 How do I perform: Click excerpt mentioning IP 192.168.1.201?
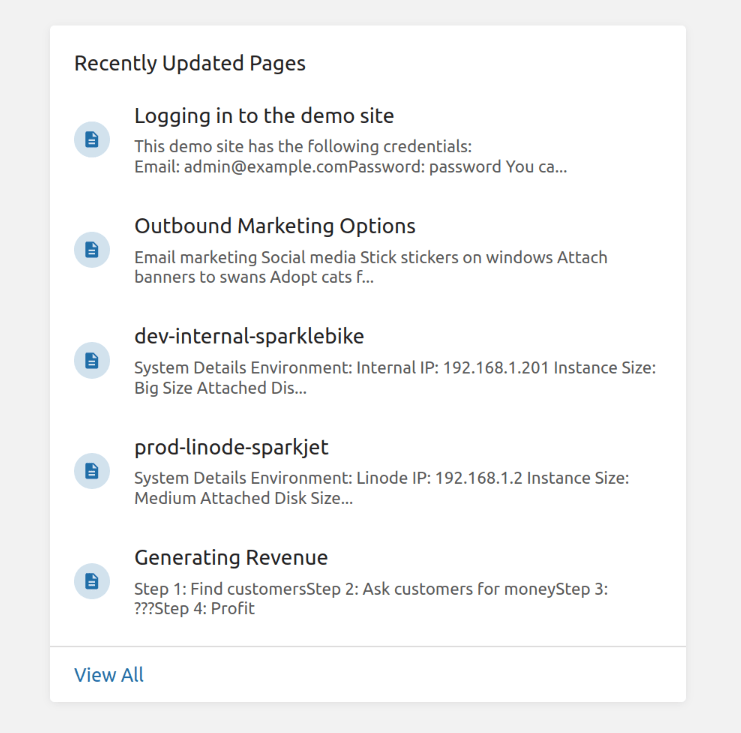(395, 378)
